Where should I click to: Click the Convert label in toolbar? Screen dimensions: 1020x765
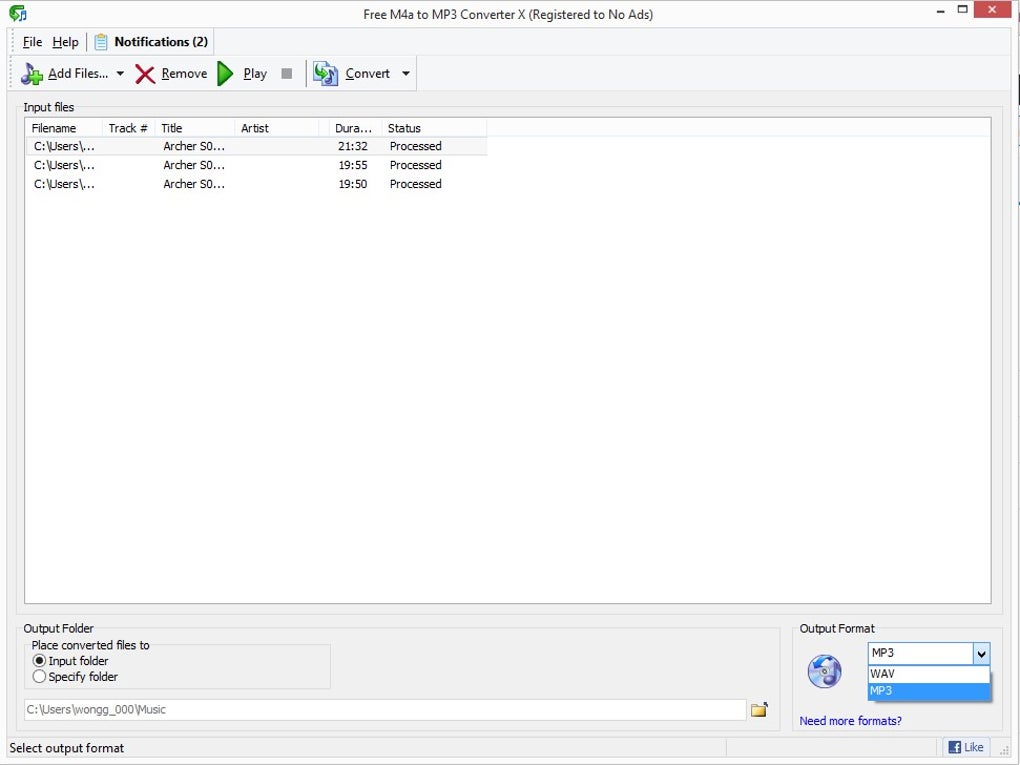pos(368,74)
